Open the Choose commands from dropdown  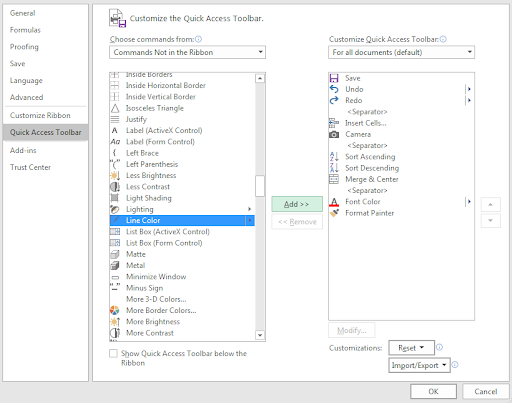(x=187, y=52)
